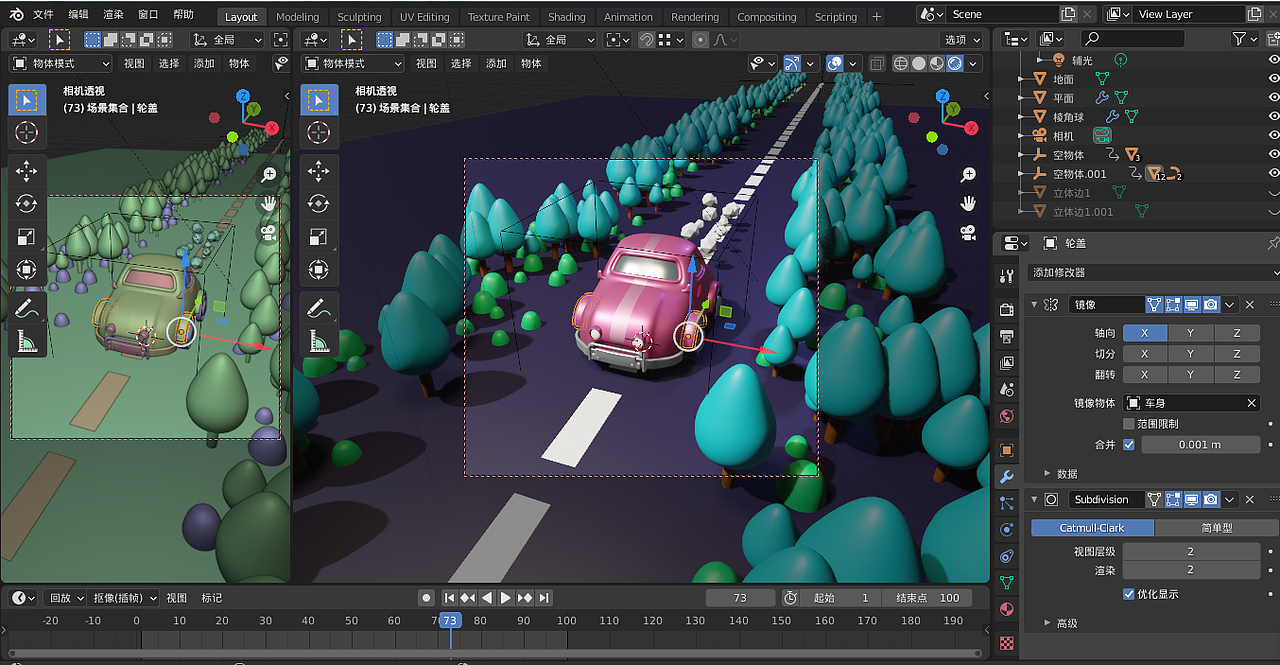Open the Object Constraints properties tab
Image resolution: width=1280 pixels, height=665 pixels.
click(1007, 556)
